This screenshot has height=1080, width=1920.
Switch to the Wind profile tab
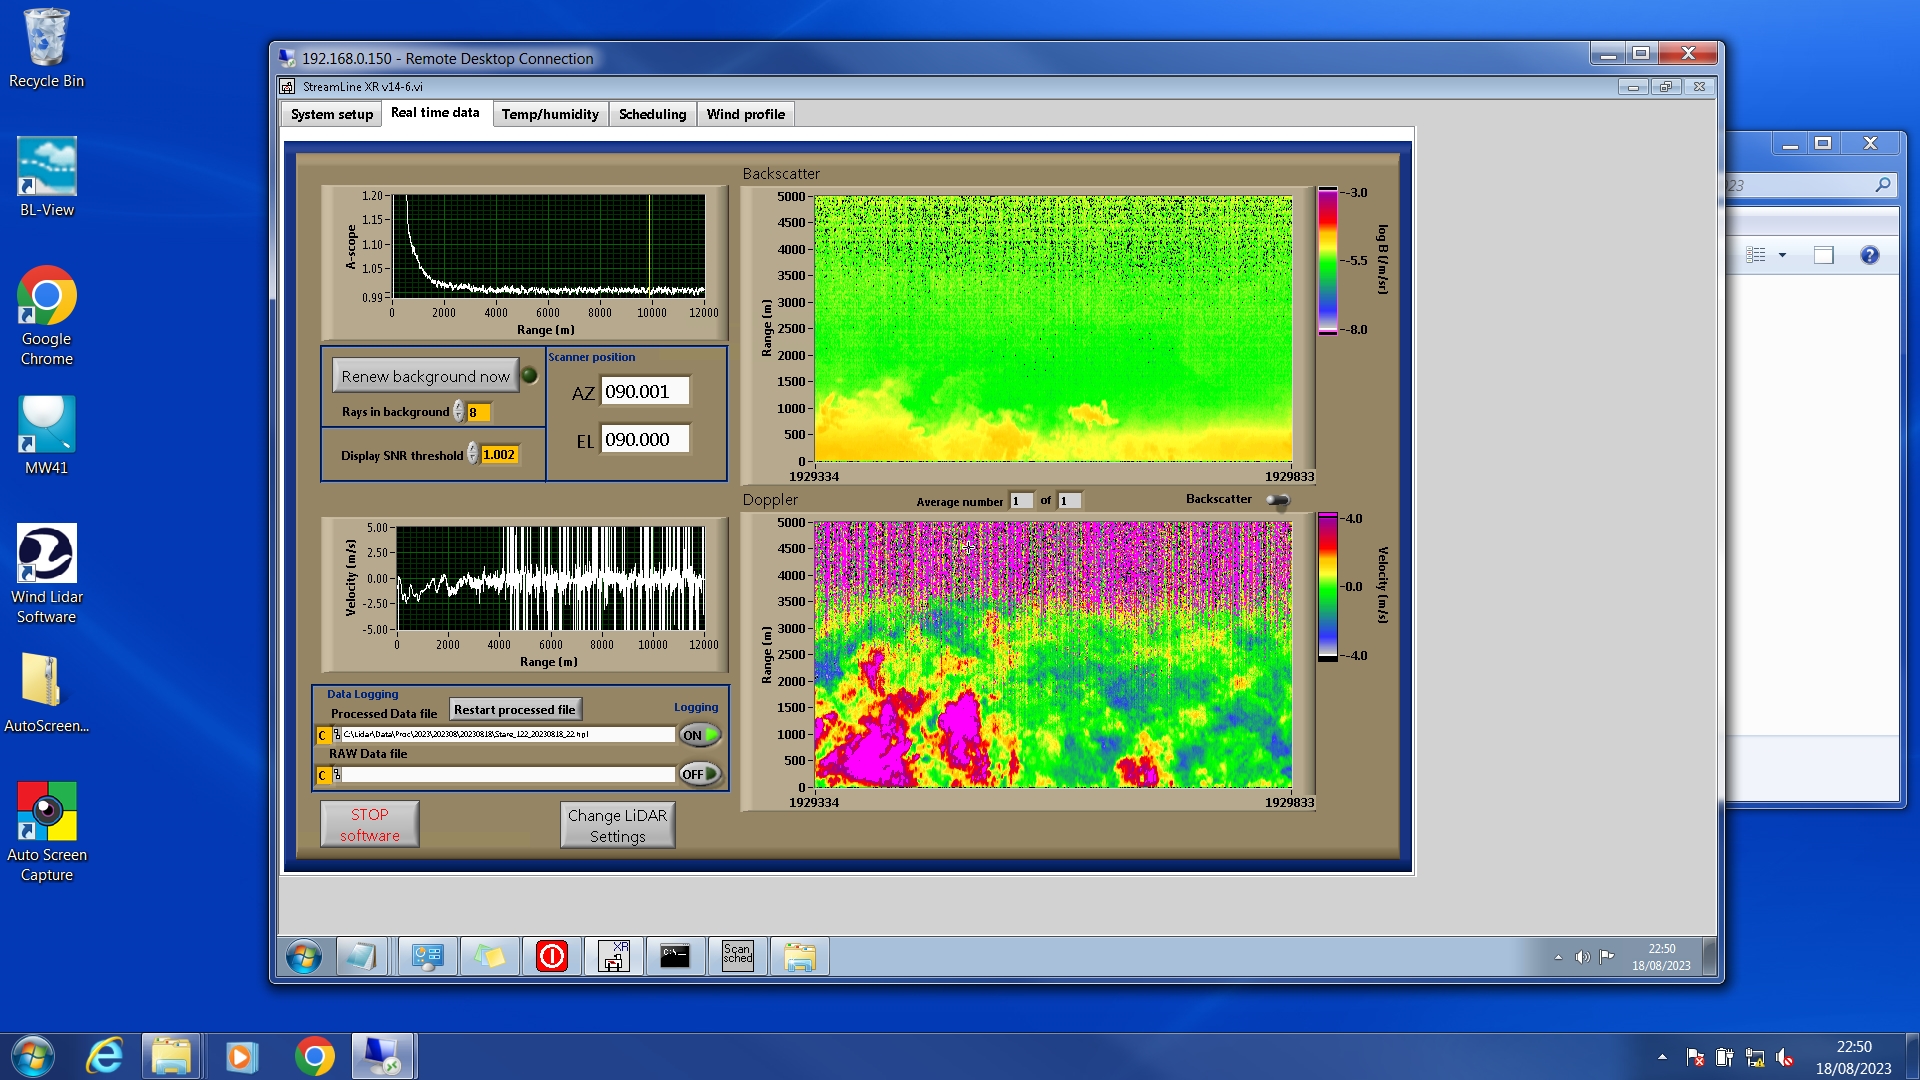[745, 114]
